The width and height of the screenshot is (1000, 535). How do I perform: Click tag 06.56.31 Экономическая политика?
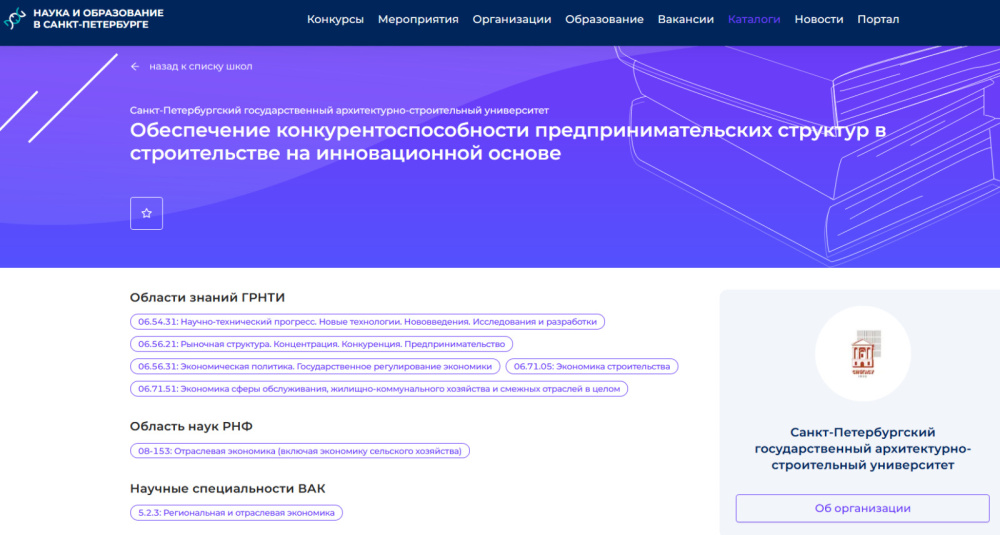coord(314,366)
